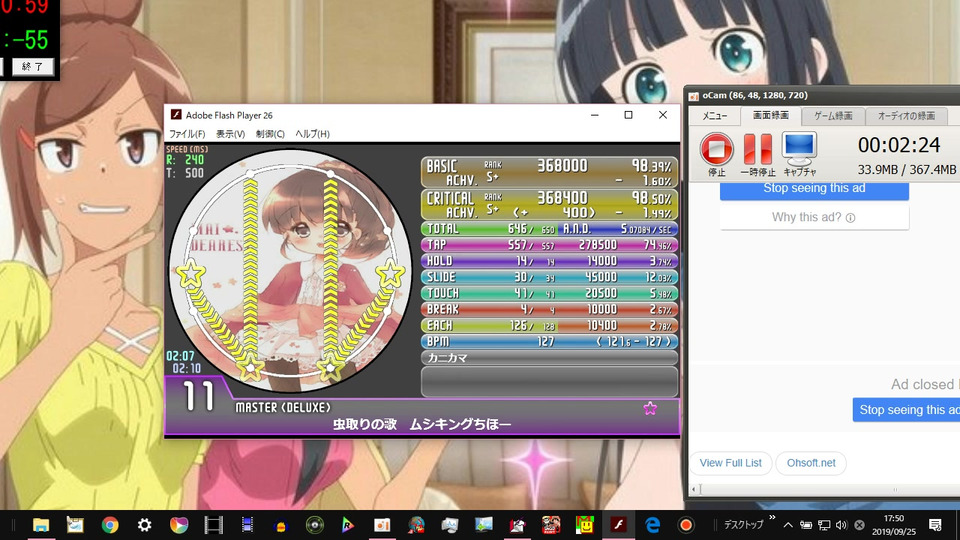
Task: Click the TOTAL 646/650 row
Action: click(549, 229)
